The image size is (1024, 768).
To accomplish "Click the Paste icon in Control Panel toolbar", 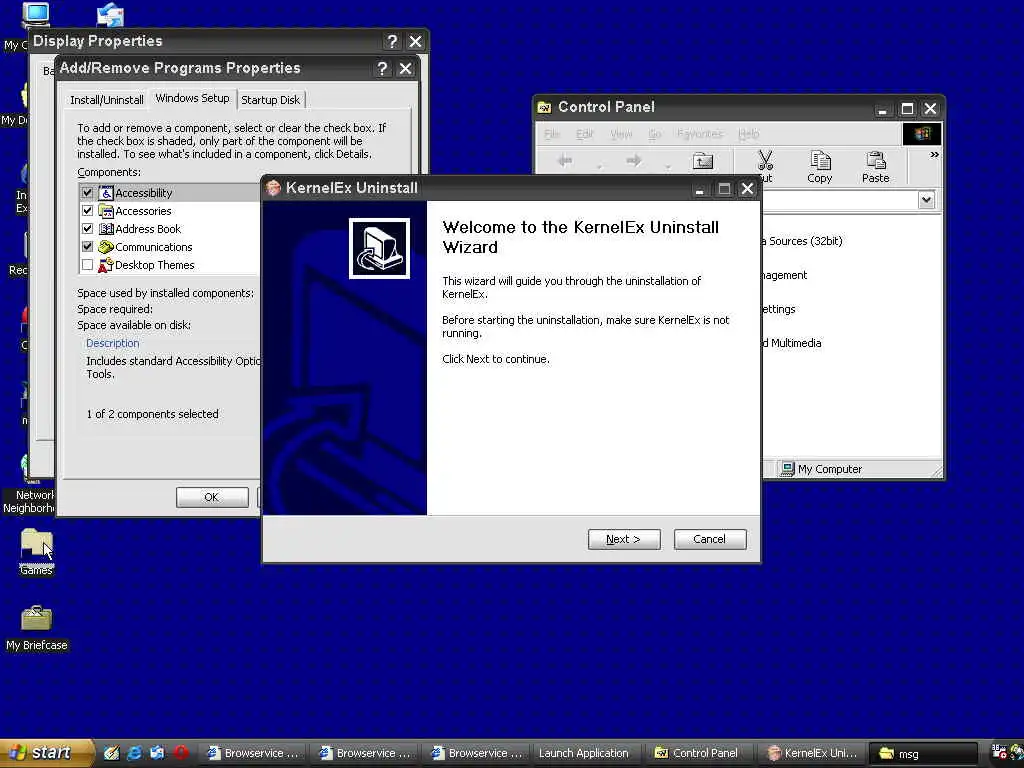I will coord(875,160).
